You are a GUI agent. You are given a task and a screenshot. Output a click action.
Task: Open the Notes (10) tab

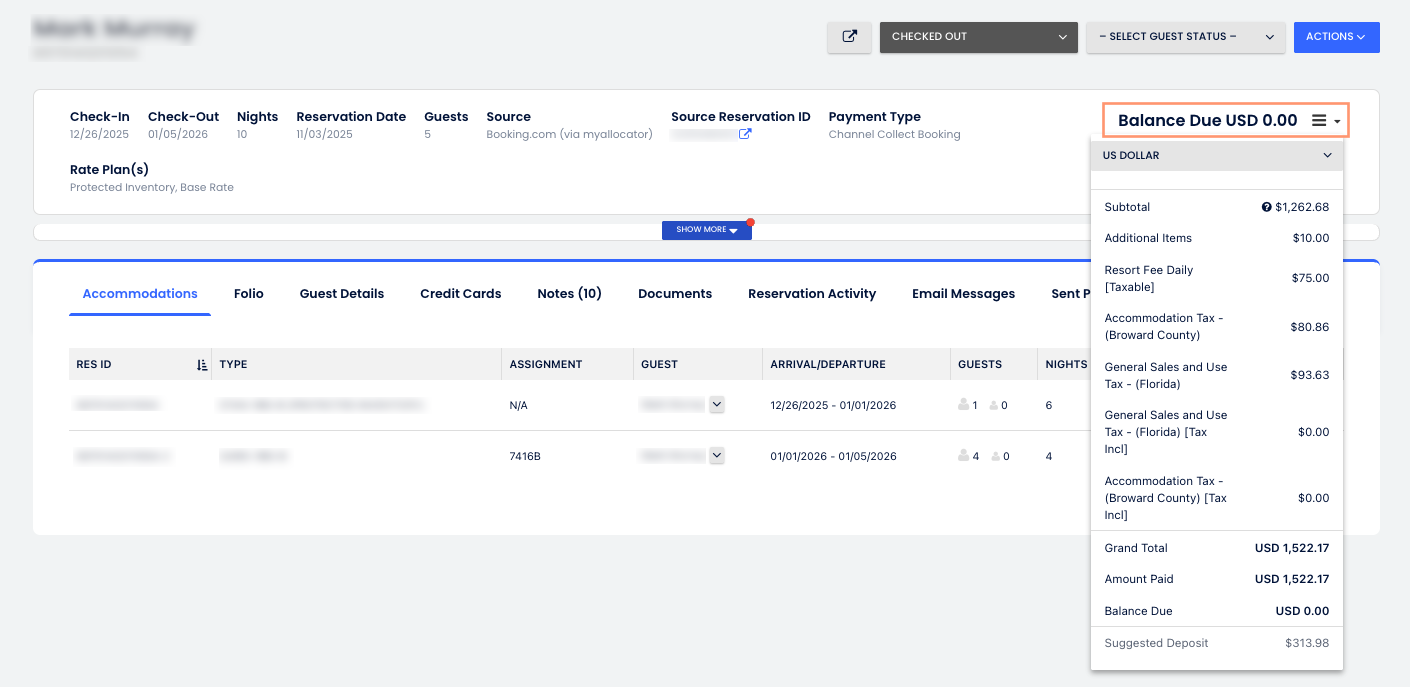tap(570, 294)
